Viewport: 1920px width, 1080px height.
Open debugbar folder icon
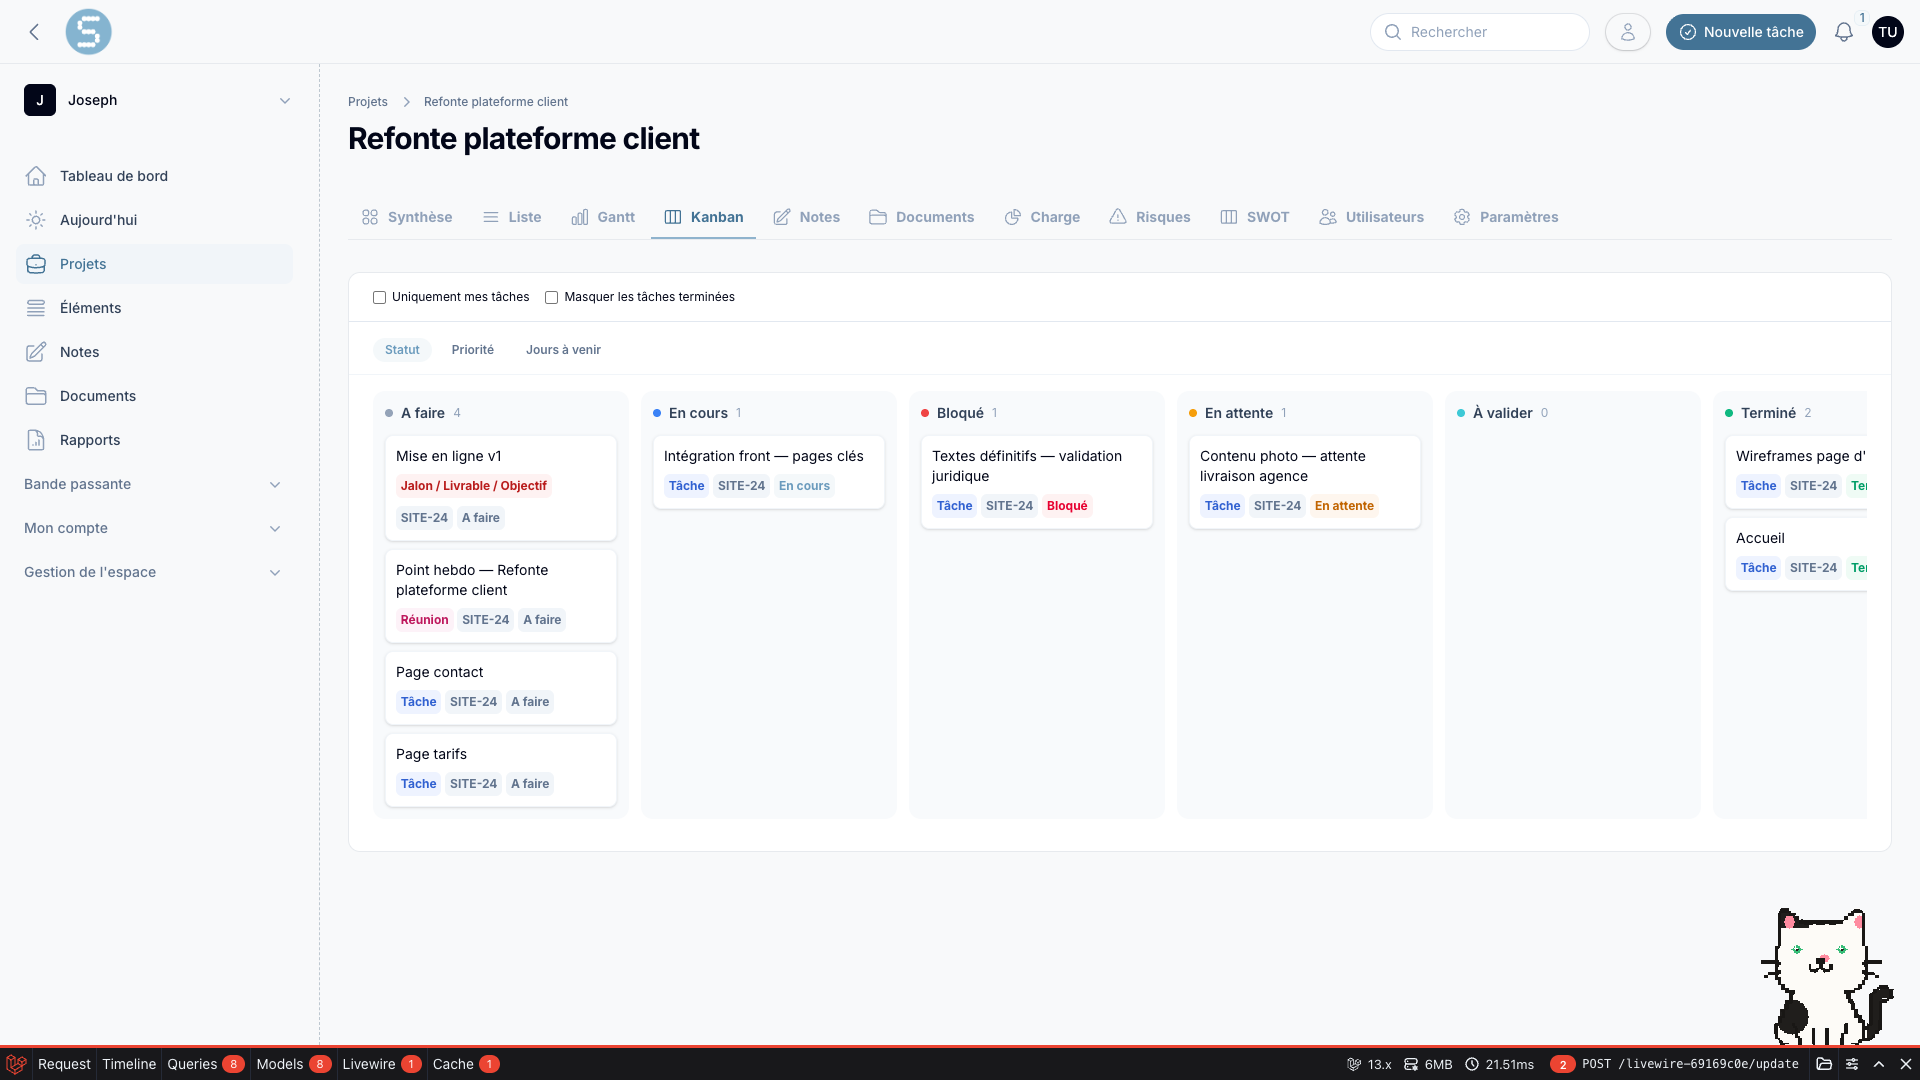[x=1824, y=1064]
